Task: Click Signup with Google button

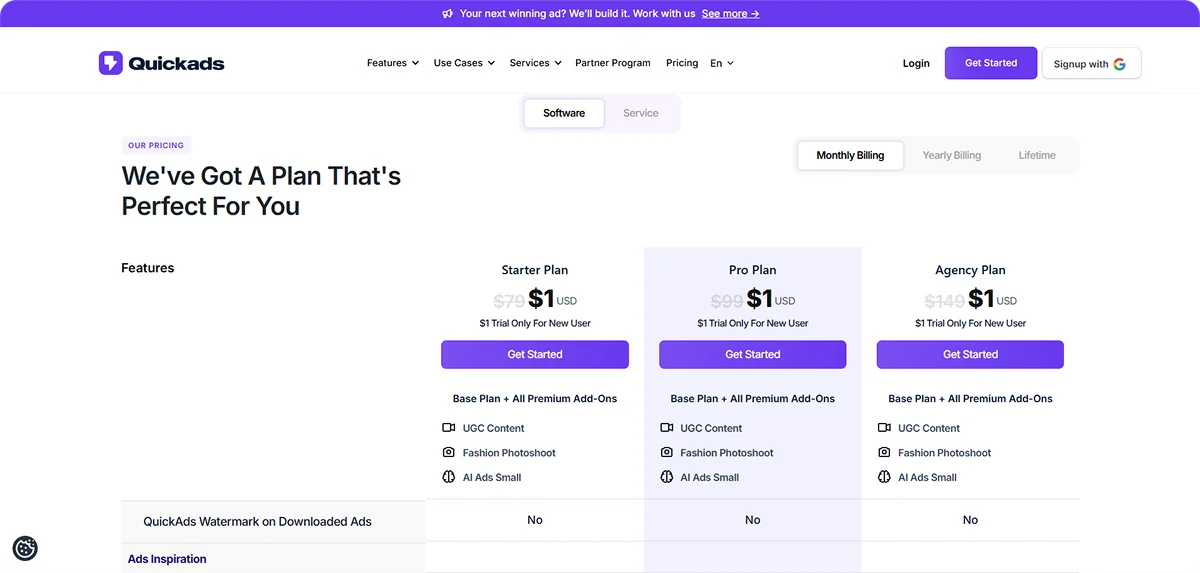Action: 1091,63
